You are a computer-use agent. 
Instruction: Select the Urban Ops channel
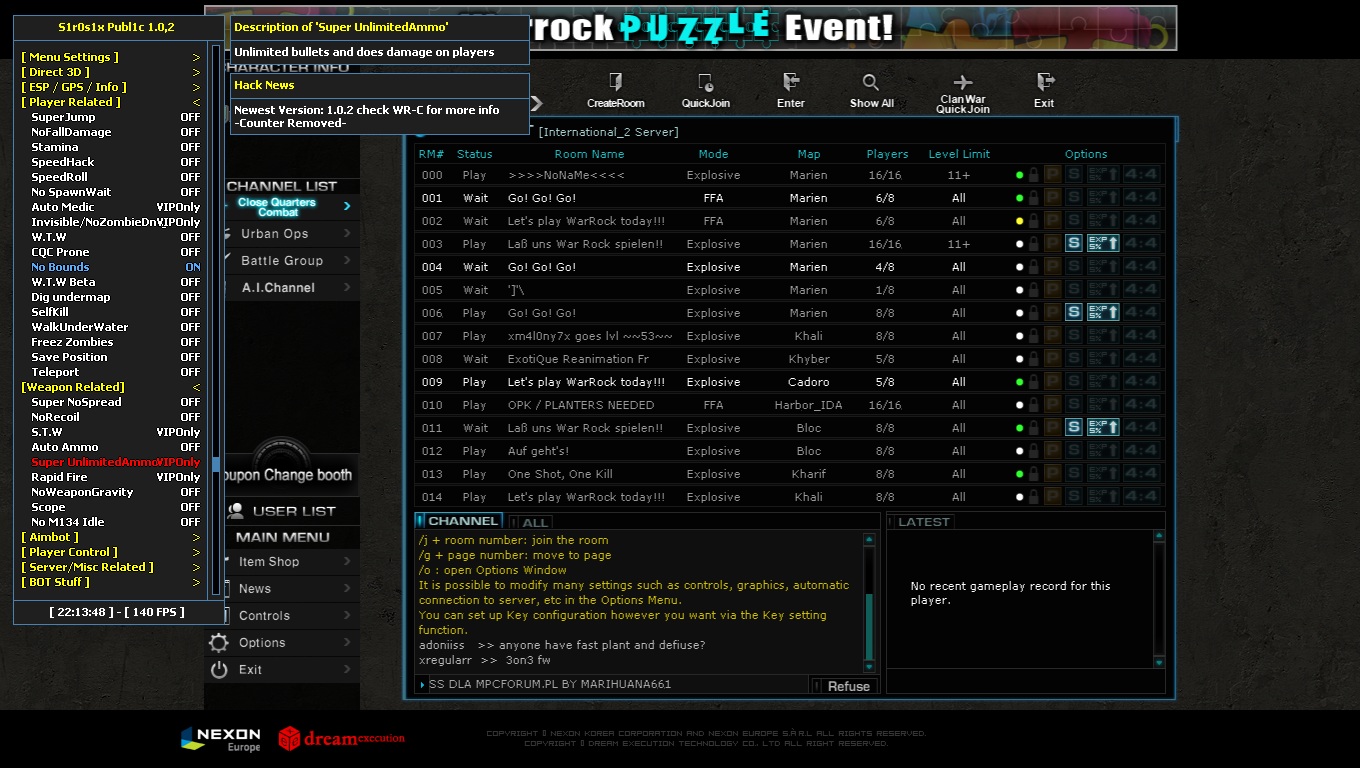(x=290, y=234)
